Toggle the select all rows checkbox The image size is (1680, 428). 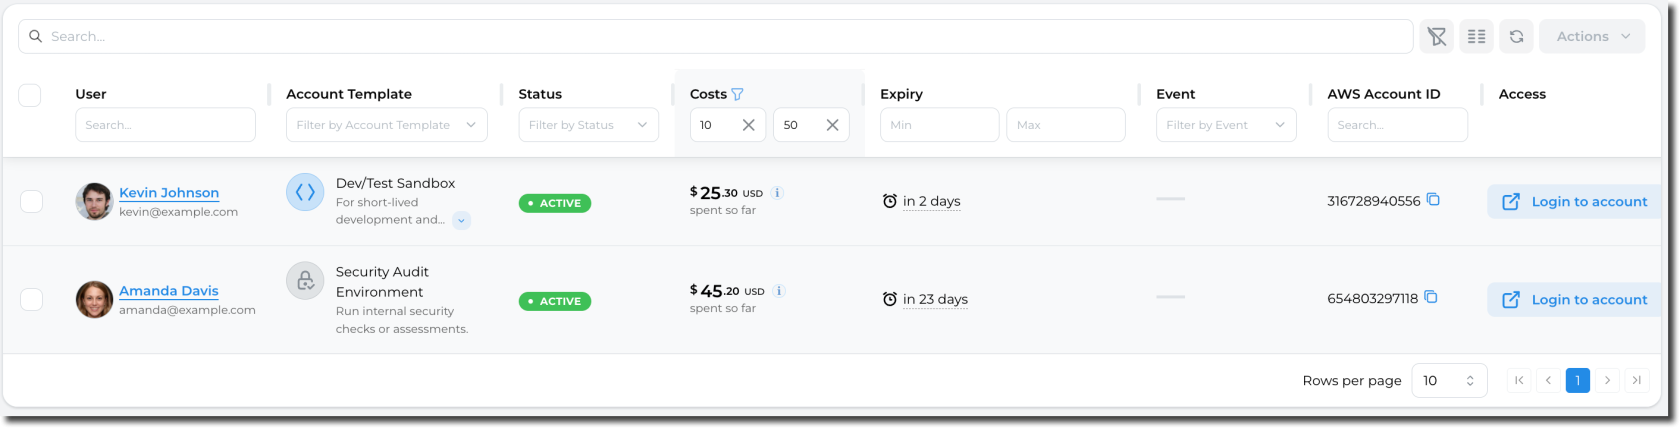[x=30, y=95]
